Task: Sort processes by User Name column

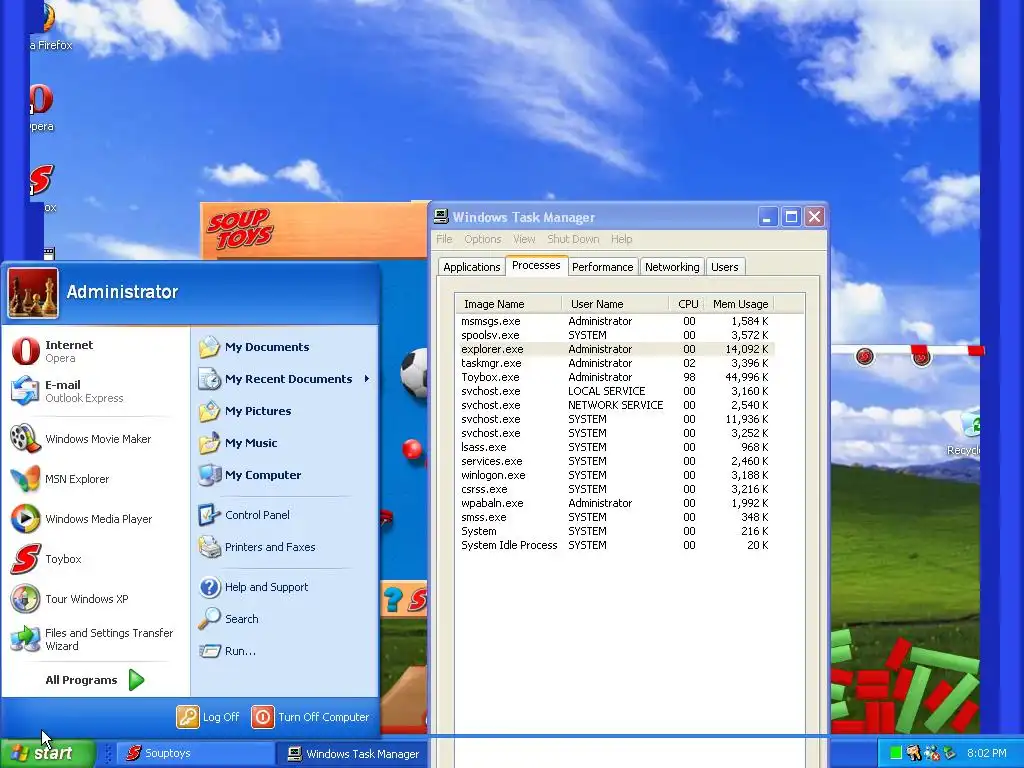Action: pos(615,304)
